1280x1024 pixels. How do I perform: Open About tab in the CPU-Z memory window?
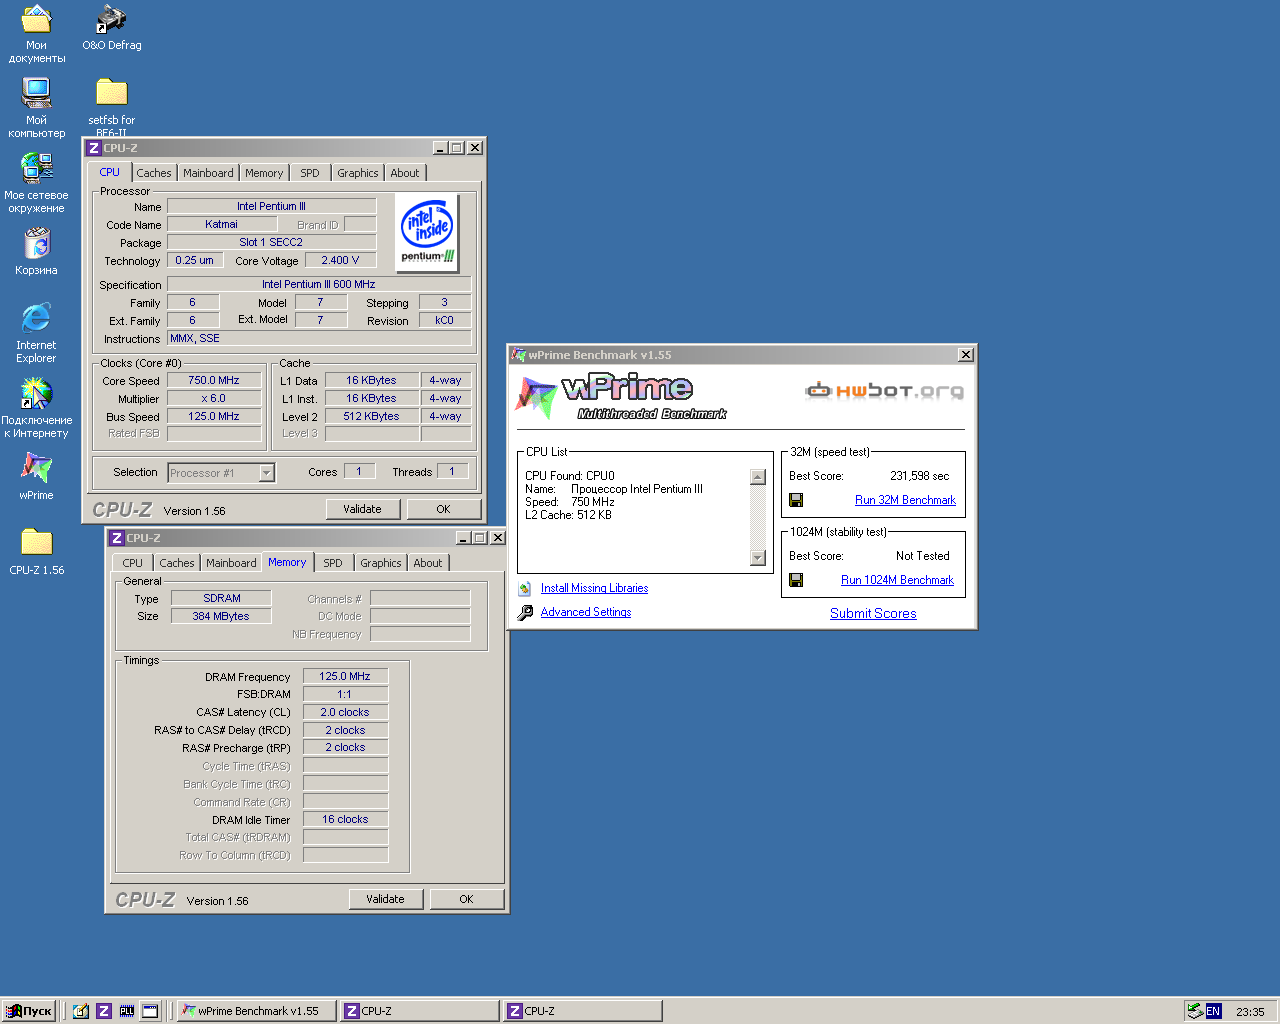point(428,563)
